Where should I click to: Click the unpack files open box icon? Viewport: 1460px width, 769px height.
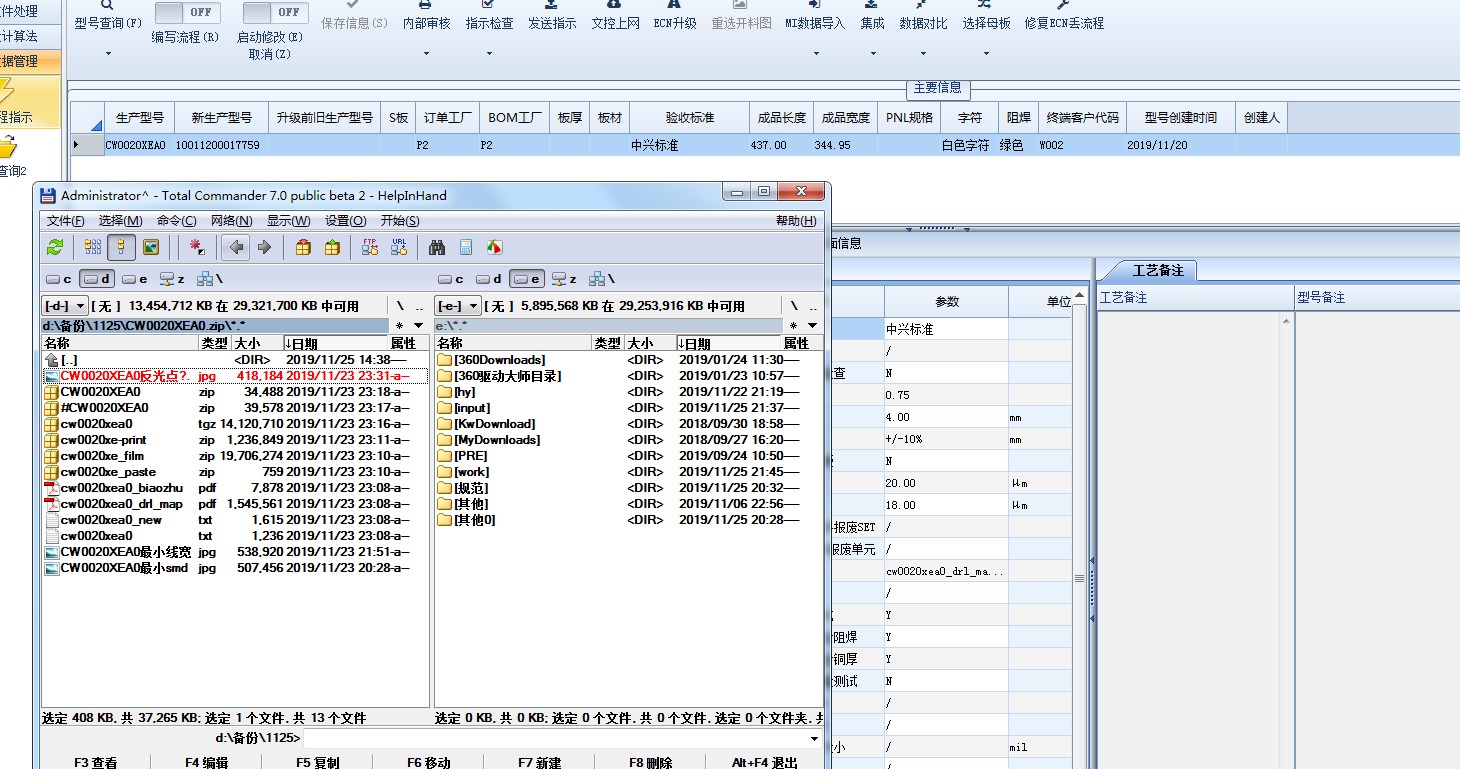332,247
